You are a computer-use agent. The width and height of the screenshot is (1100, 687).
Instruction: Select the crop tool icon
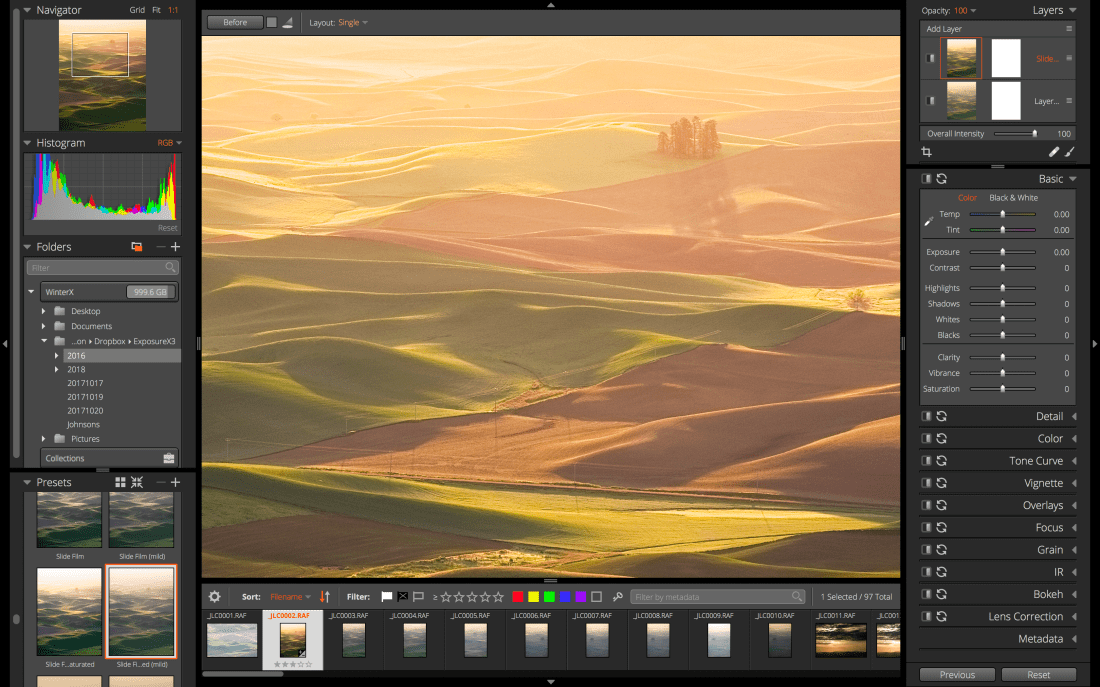point(927,152)
